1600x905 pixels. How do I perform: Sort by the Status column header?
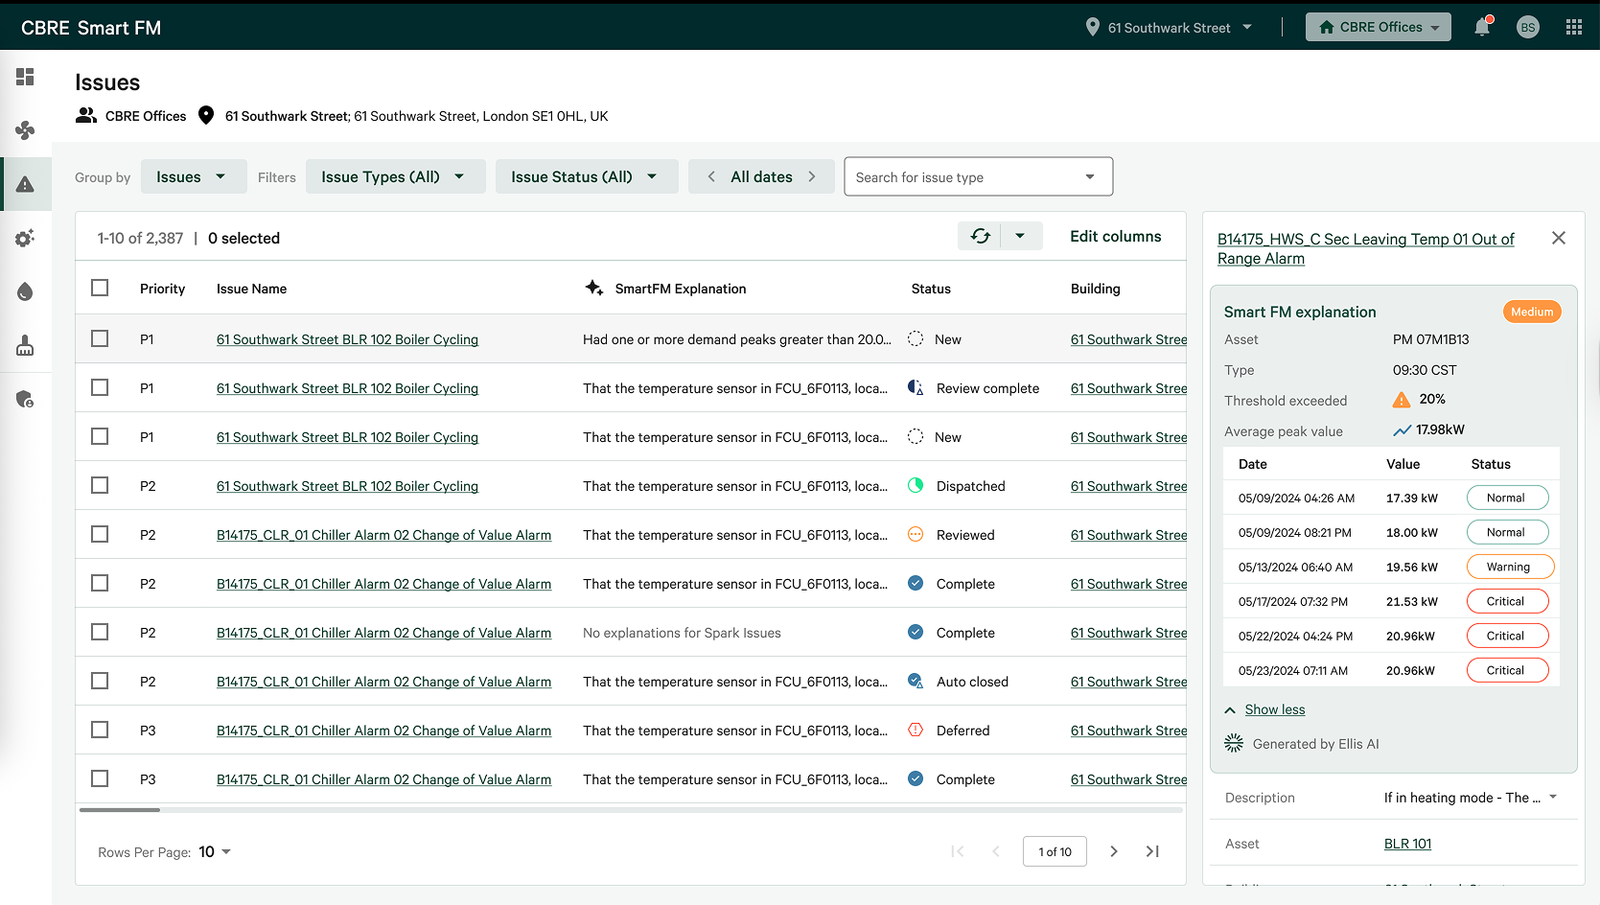pyautogui.click(x=931, y=288)
